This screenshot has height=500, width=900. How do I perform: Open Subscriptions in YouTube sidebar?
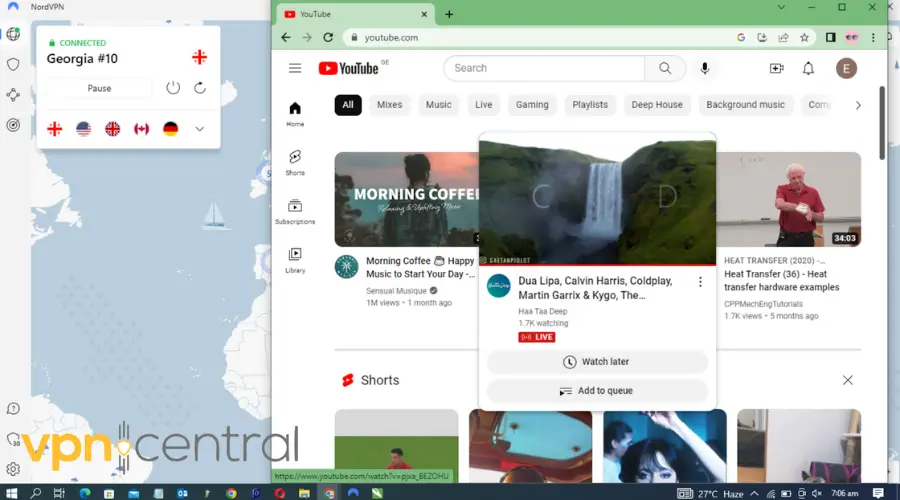[295, 211]
